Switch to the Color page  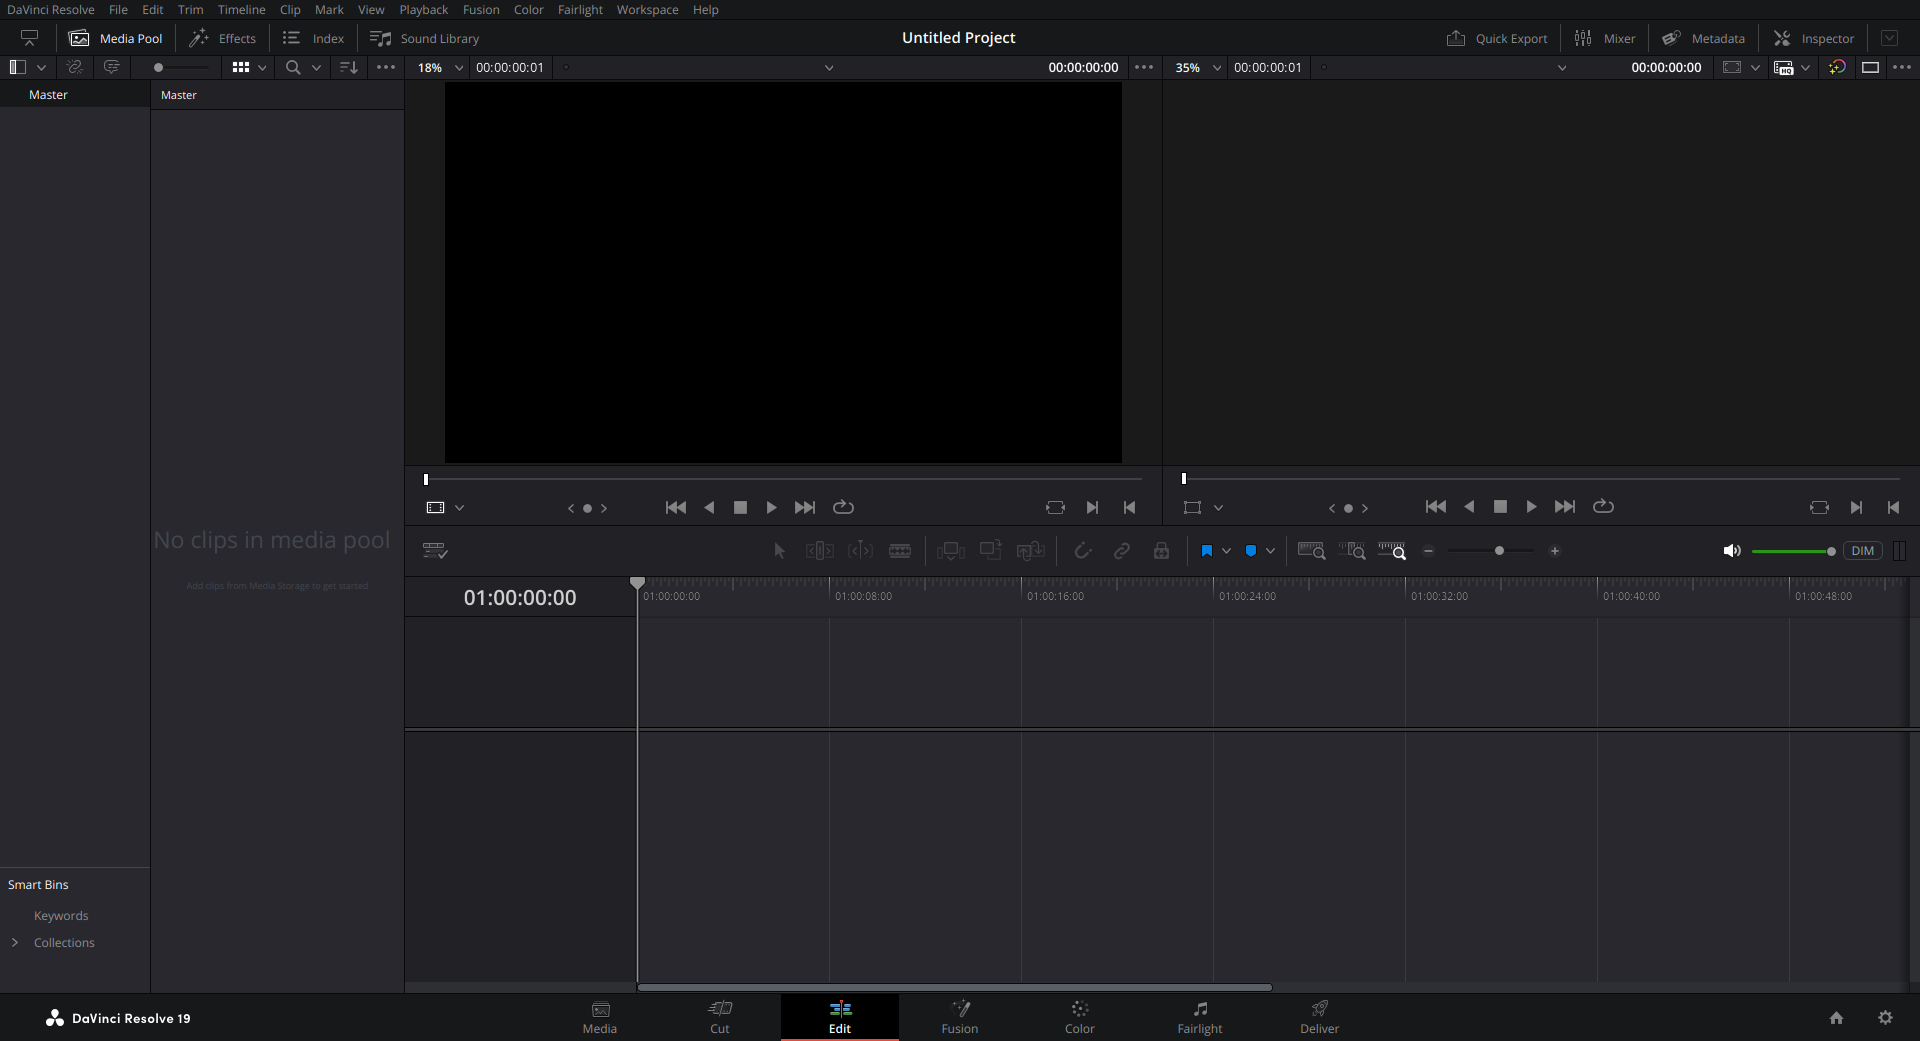click(x=1079, y=1017)
